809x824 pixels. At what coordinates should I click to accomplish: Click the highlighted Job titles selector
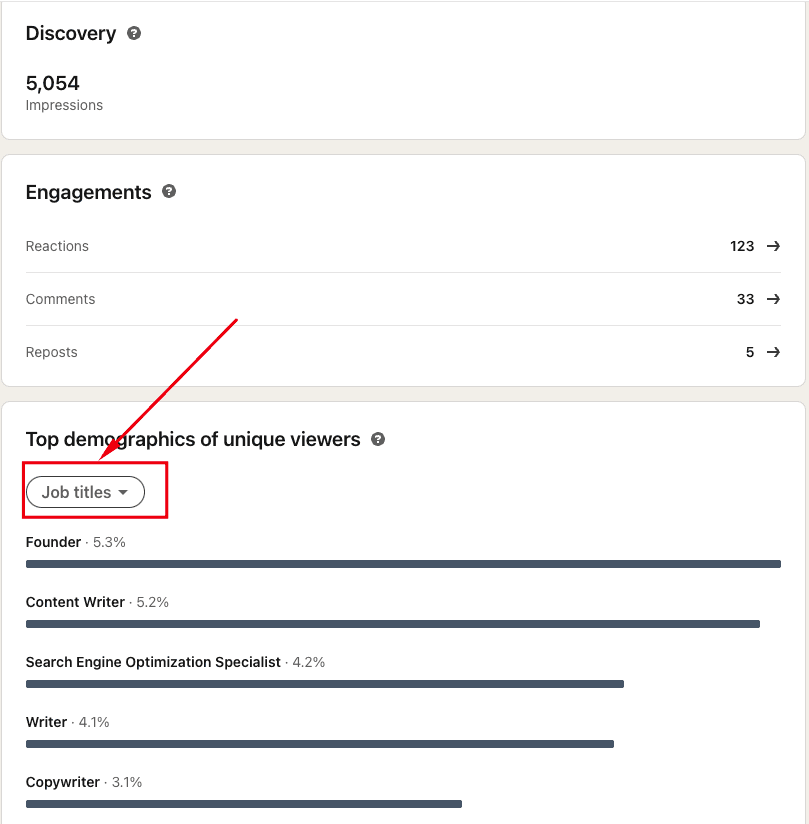point(86,491)
